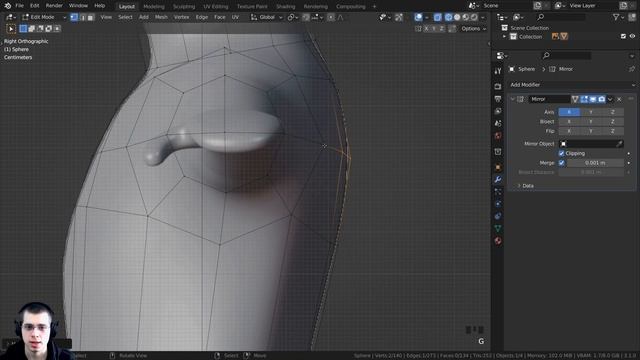Viewport: 640px width, 360px height.
Task: Enable face select mode
Action: [91, 17]
